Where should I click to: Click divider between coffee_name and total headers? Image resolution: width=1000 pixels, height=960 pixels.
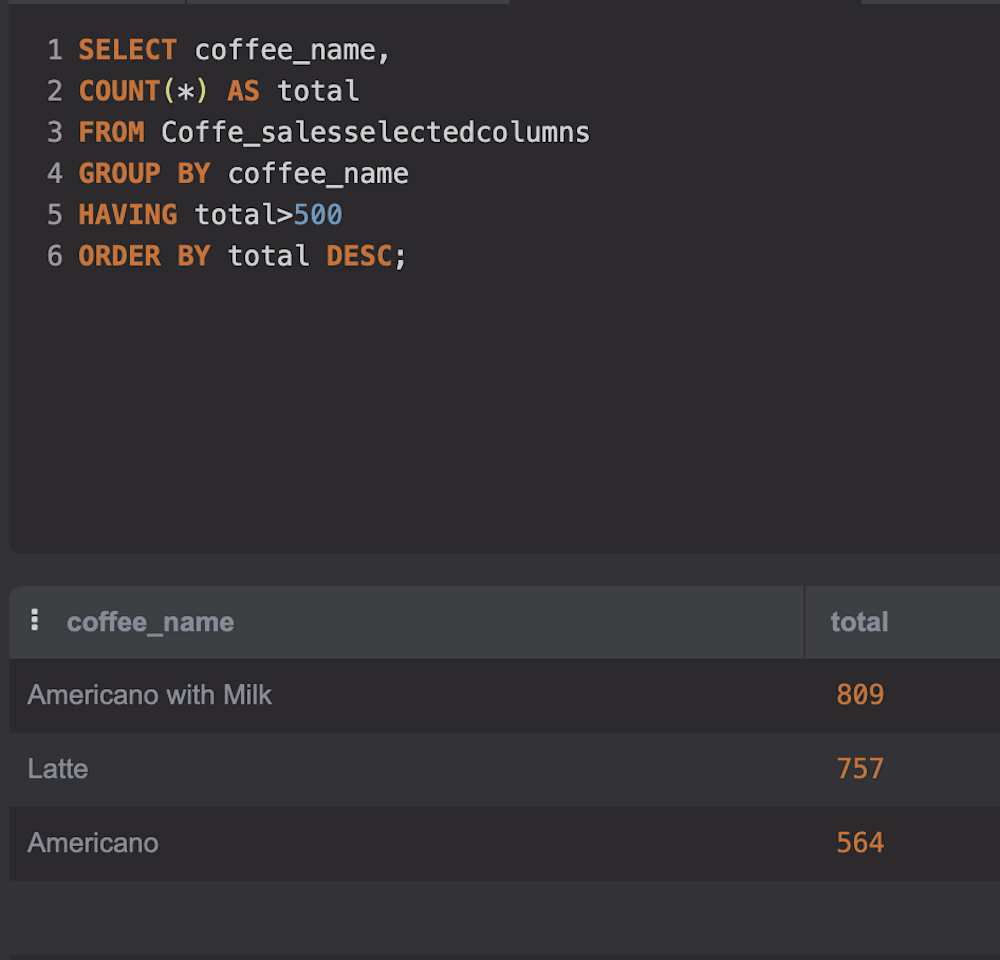(x=804, y=622)
